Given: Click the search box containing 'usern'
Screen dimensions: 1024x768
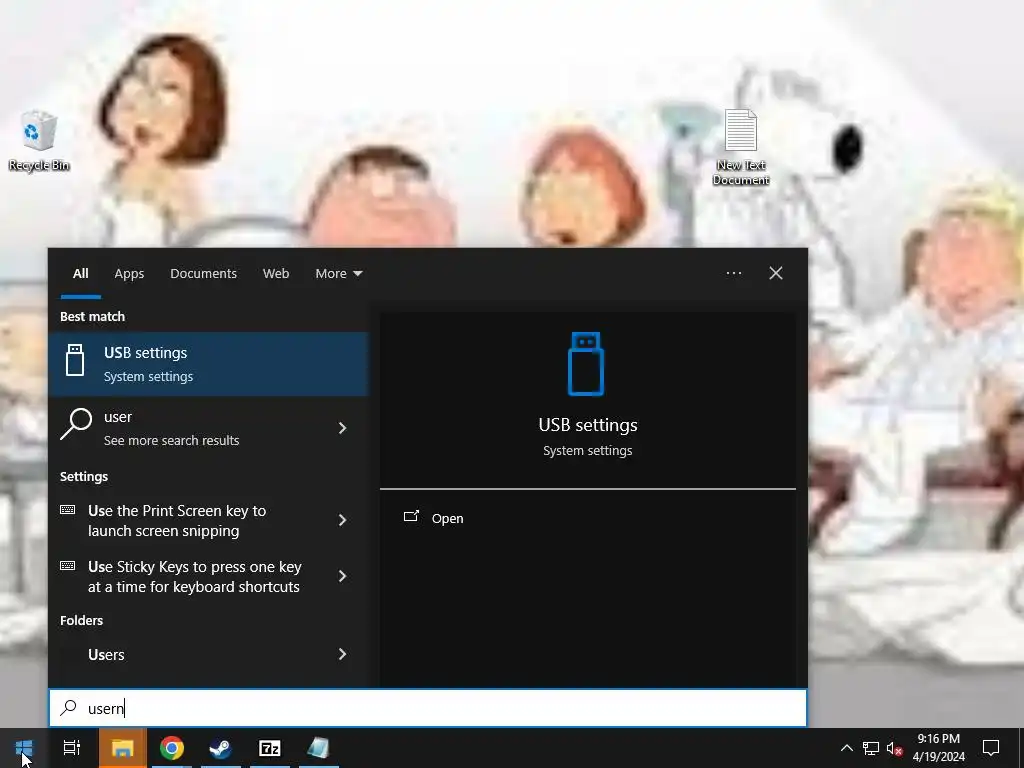Looking at the screenshot, I should (428, 708).
